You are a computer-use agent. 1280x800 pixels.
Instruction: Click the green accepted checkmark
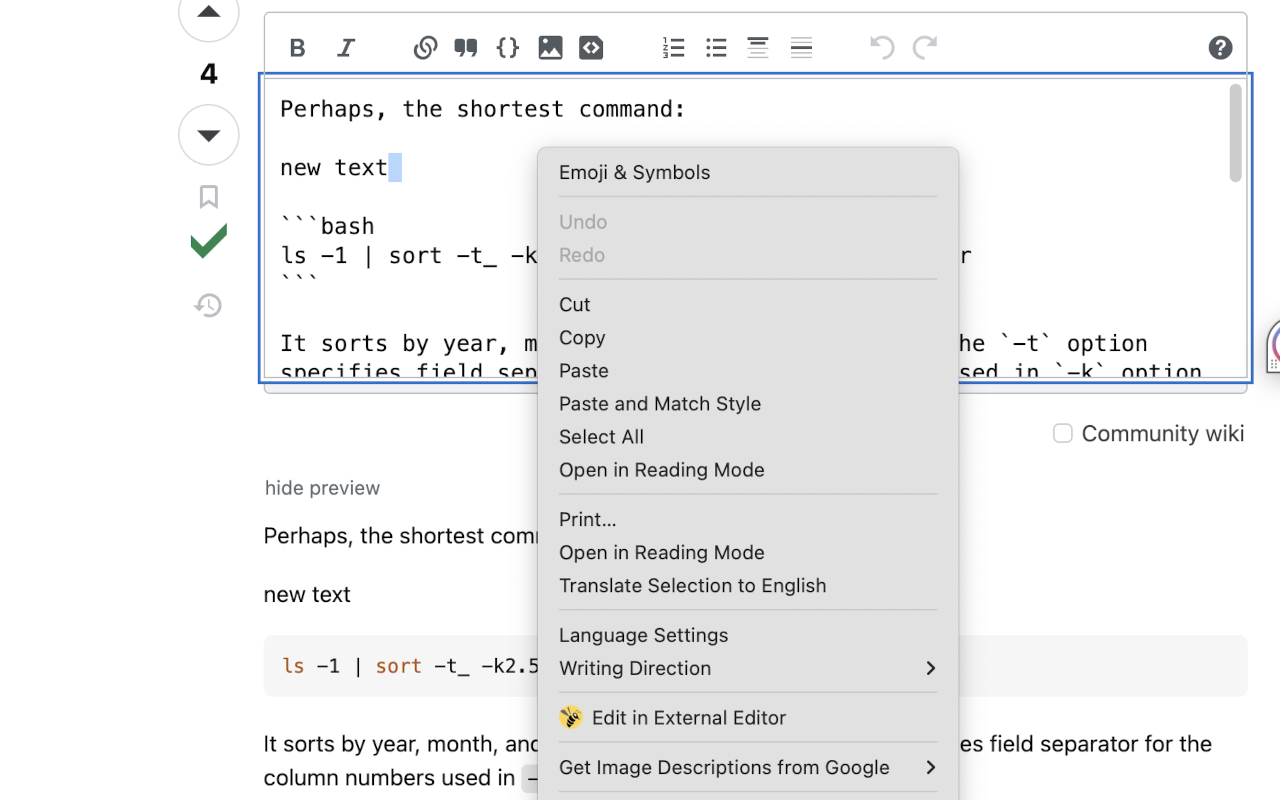(208, 241)
